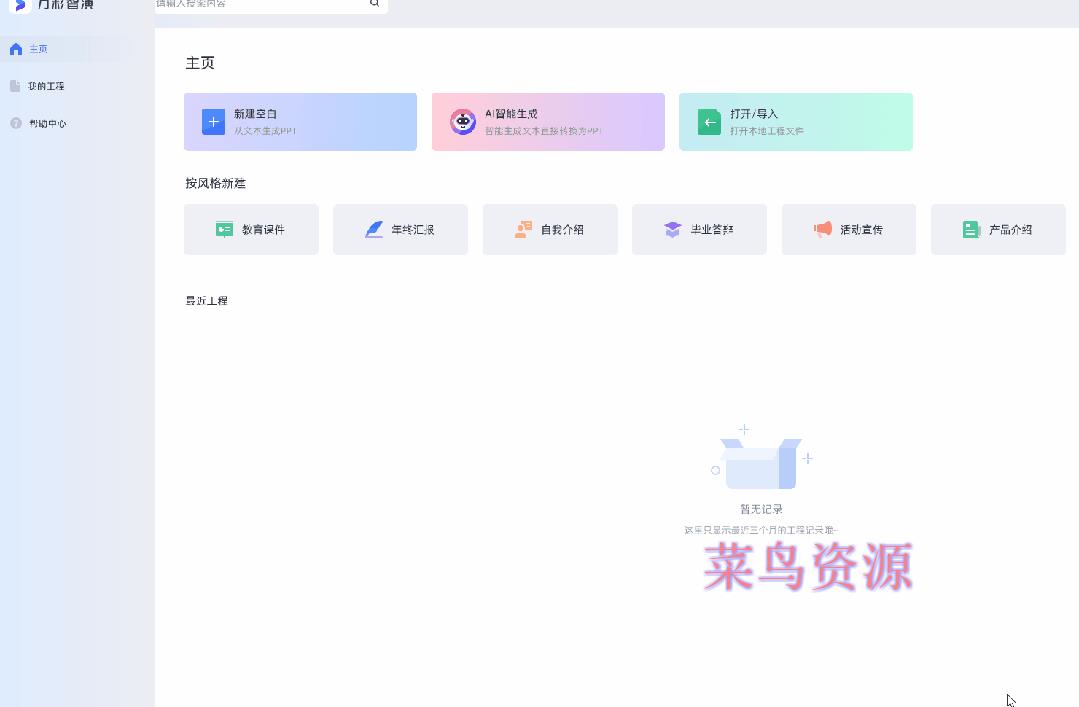
Task: Select the 自我介绍 style category
Action: point(550,229)
